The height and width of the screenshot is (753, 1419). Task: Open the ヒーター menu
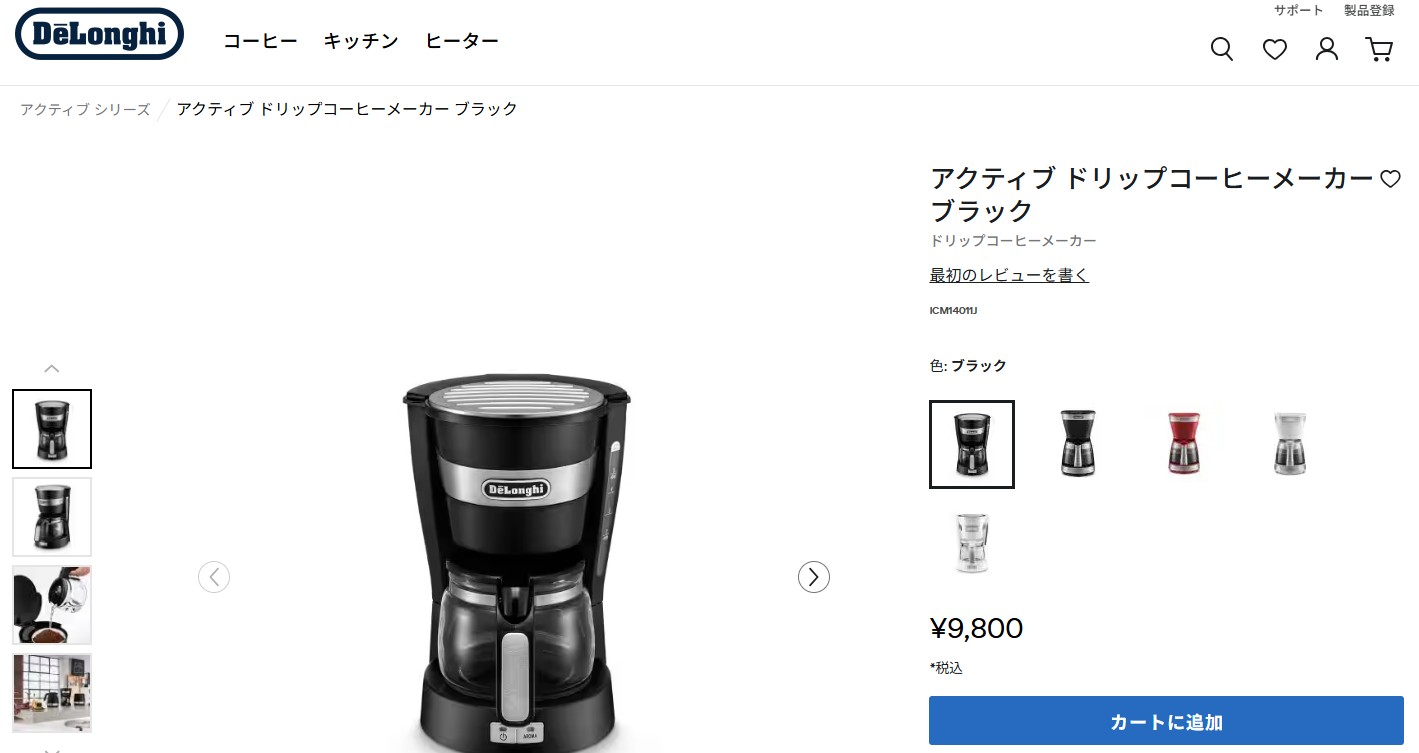click(x=462, y=41)
